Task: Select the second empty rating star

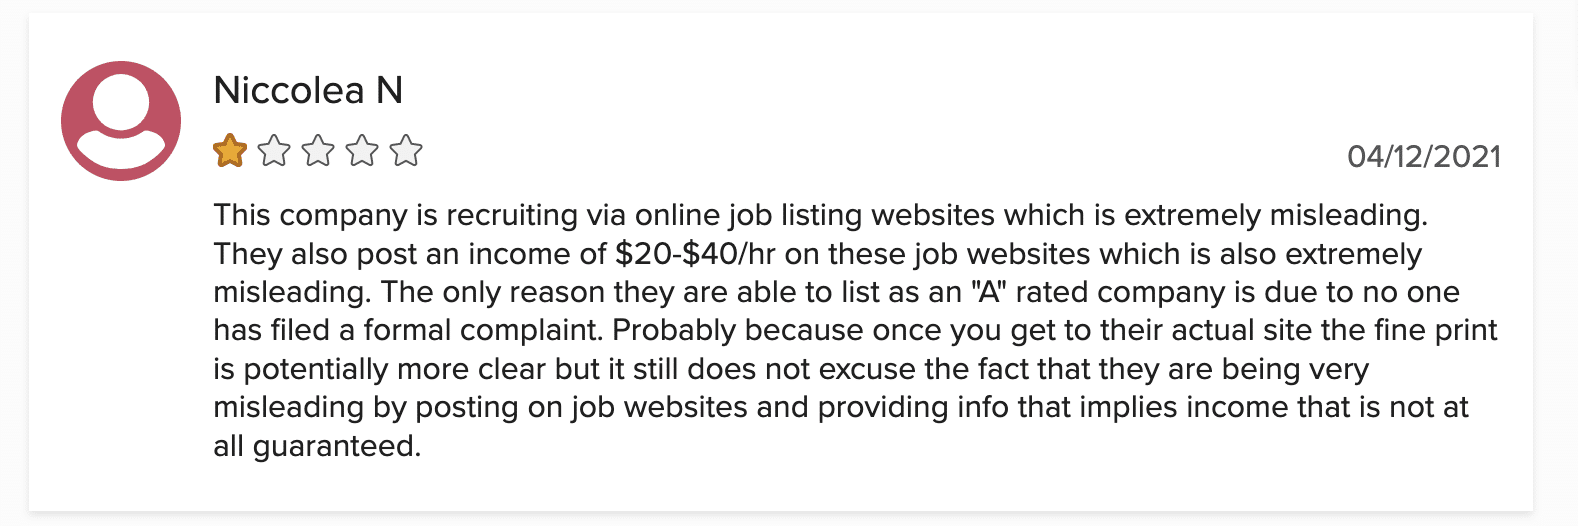Action: (274, 151)
